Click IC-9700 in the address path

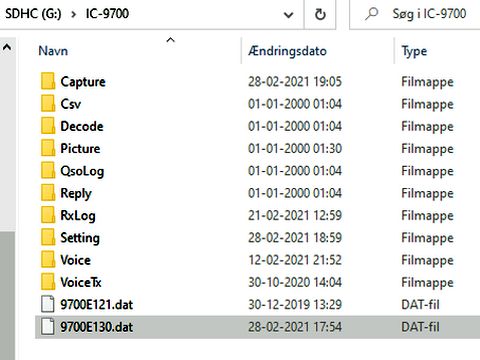click(107, 14)
